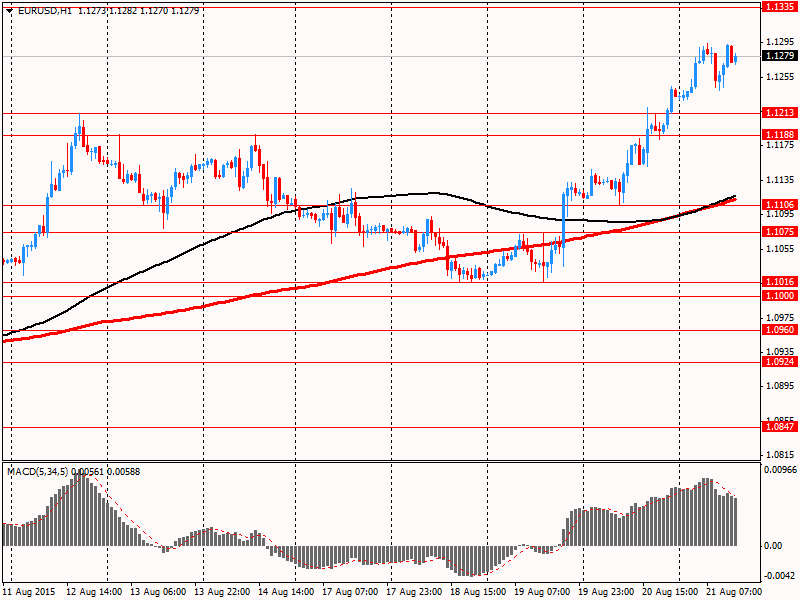800x600 pixels.
Task: Click the 13 Aug 22:00 time label
Action: pos(222,592)
